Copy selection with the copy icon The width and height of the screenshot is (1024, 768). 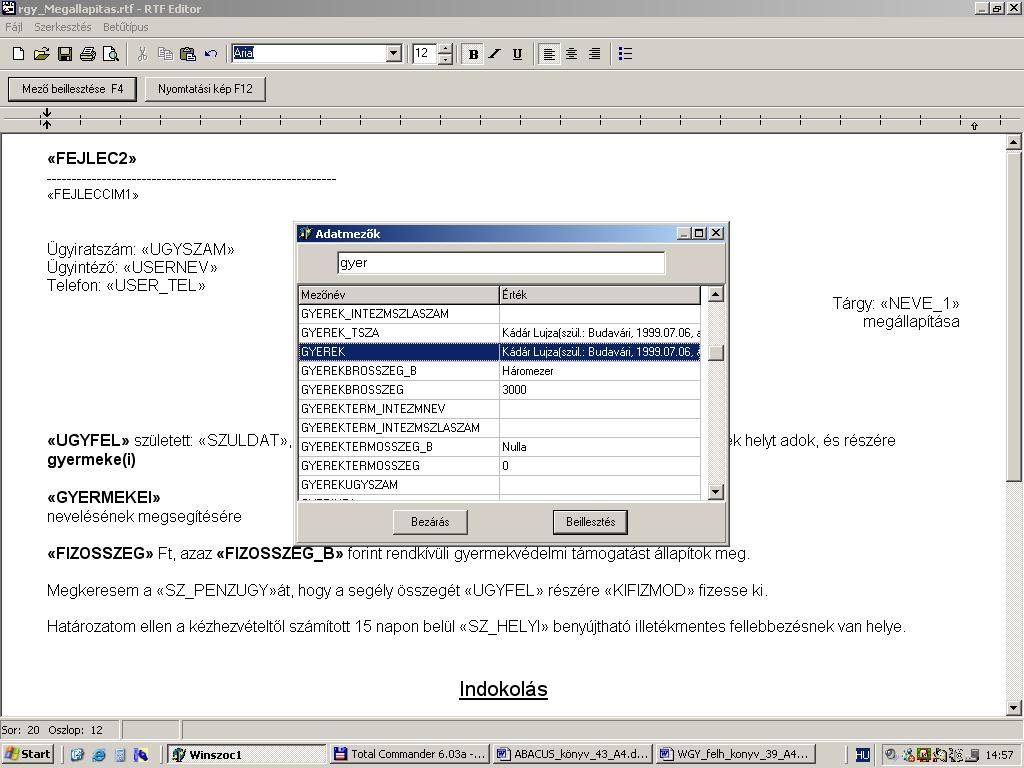click(165, 54)
